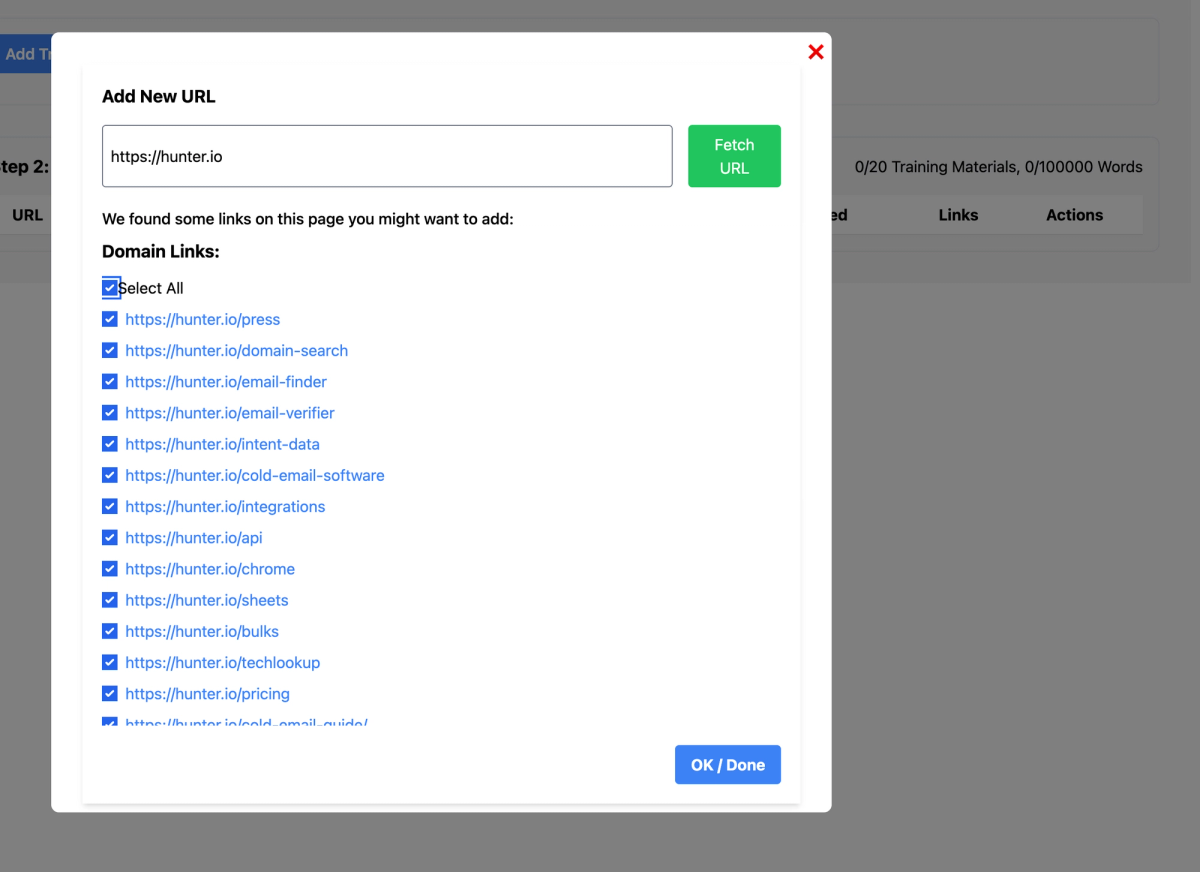This screenshot has width=1200, height=872.
Task: Open the hunter.io/sheets link
Action: (x=207, y=600)
